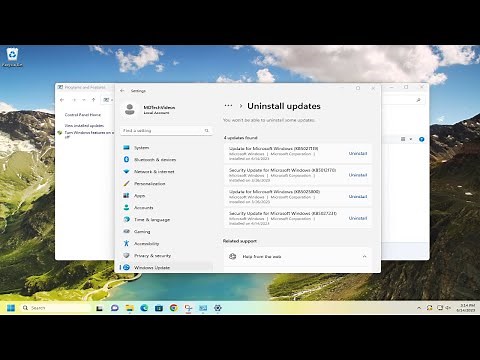Click the Find a setting search box
Image resolution: width=480 pixels, height=360 pixels.
coord(166,131)
